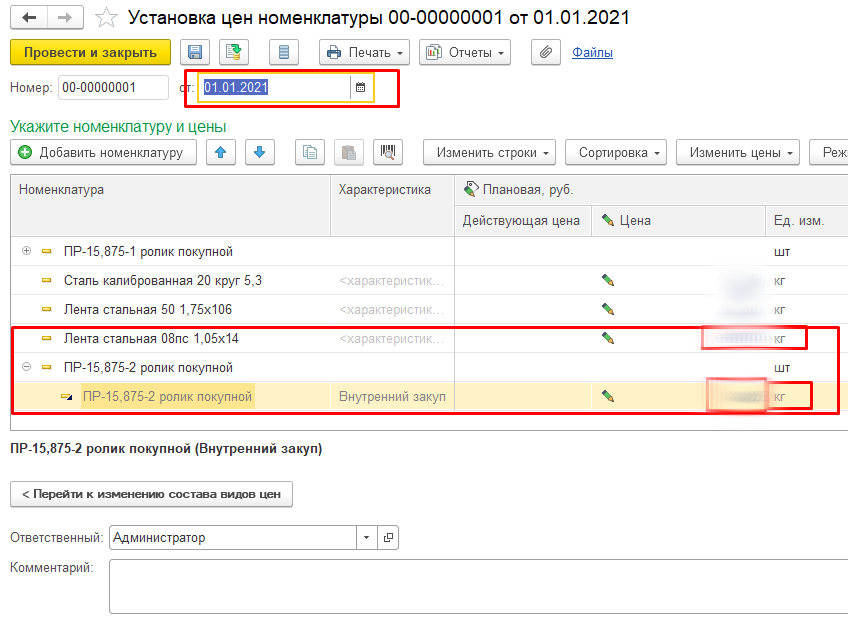Open the Файлы link
This screenshot has width=848, height=622.
click(592, 52)
